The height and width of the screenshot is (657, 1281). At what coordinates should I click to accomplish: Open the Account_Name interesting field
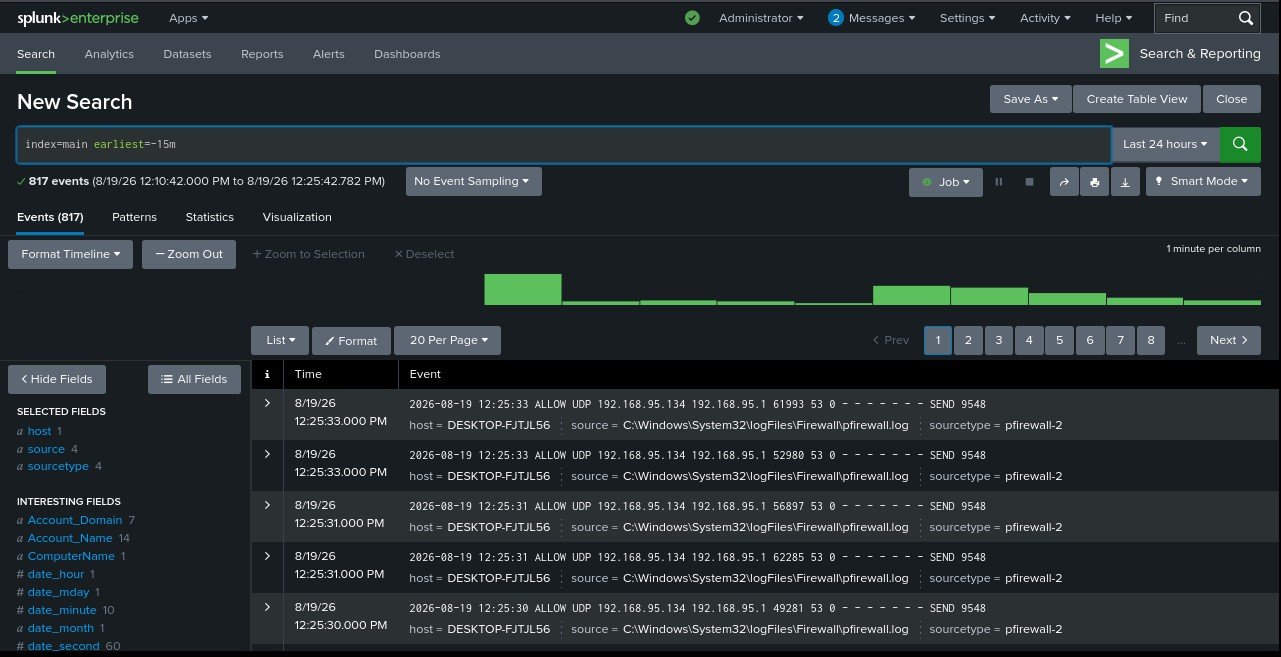pyautogui.click(x=70, y=538)
